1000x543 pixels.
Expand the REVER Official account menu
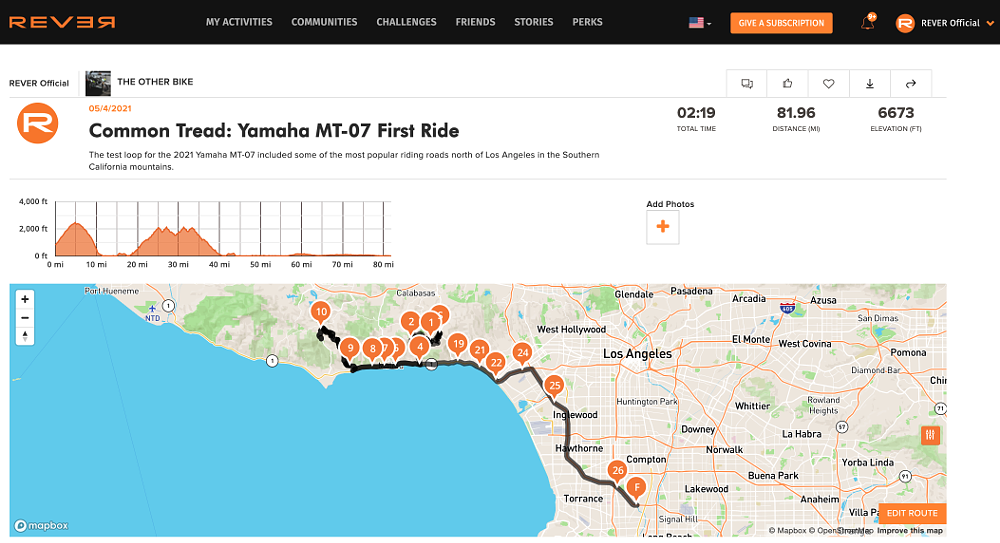tap(939, 23)
